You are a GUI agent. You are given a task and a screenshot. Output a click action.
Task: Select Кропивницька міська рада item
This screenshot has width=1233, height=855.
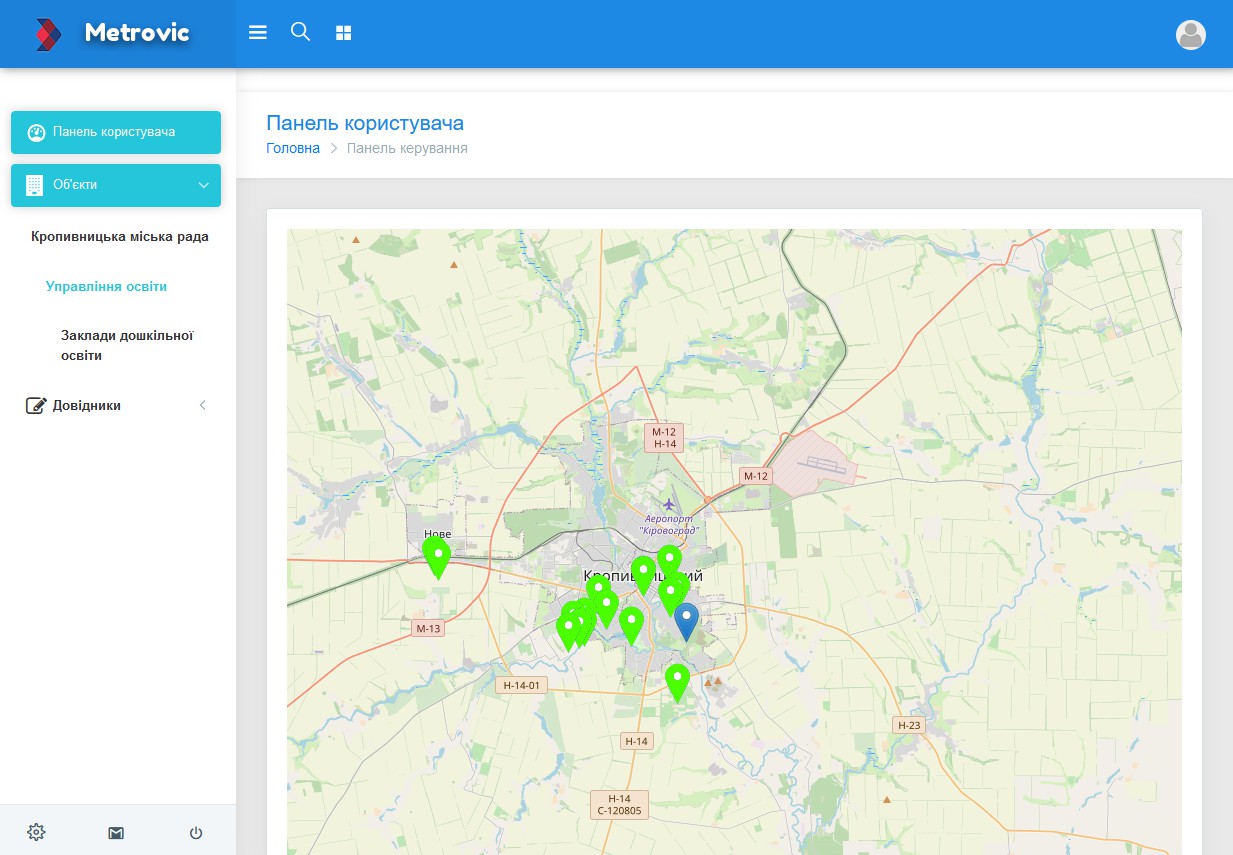[120, 237]
